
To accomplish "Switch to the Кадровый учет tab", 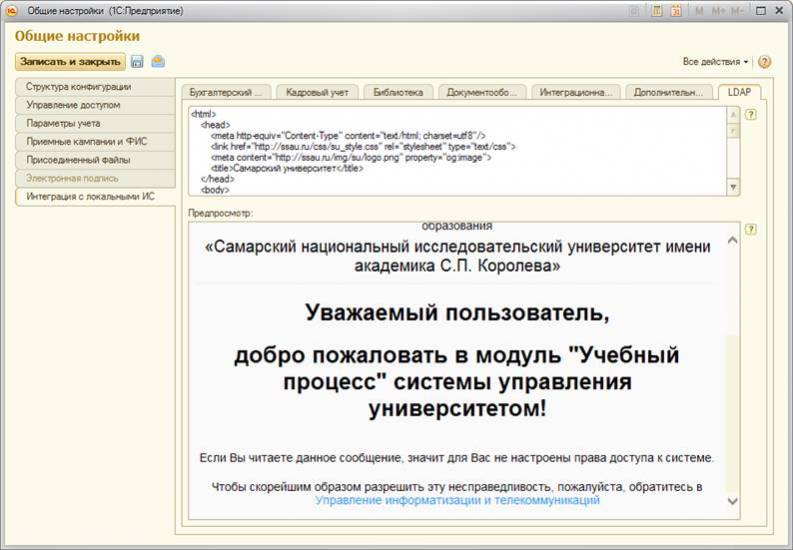I will pos(315,92).
